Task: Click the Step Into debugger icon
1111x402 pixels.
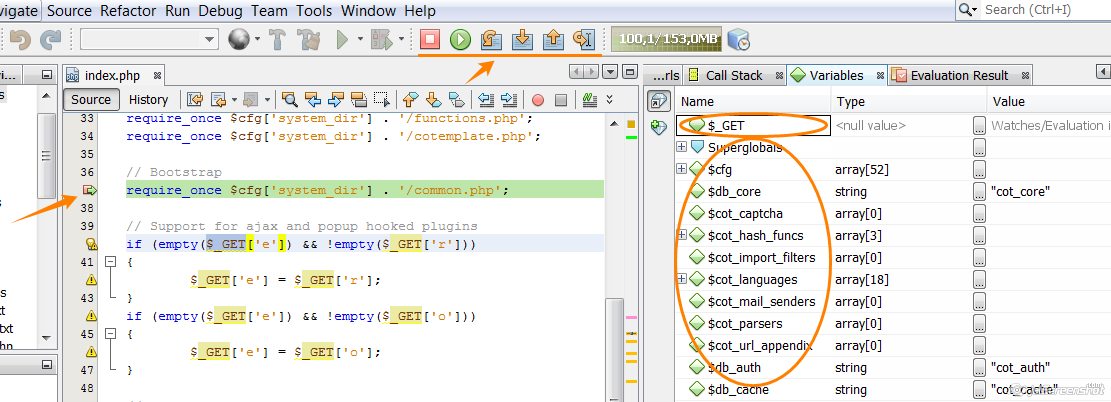Action: coord(521,39)
